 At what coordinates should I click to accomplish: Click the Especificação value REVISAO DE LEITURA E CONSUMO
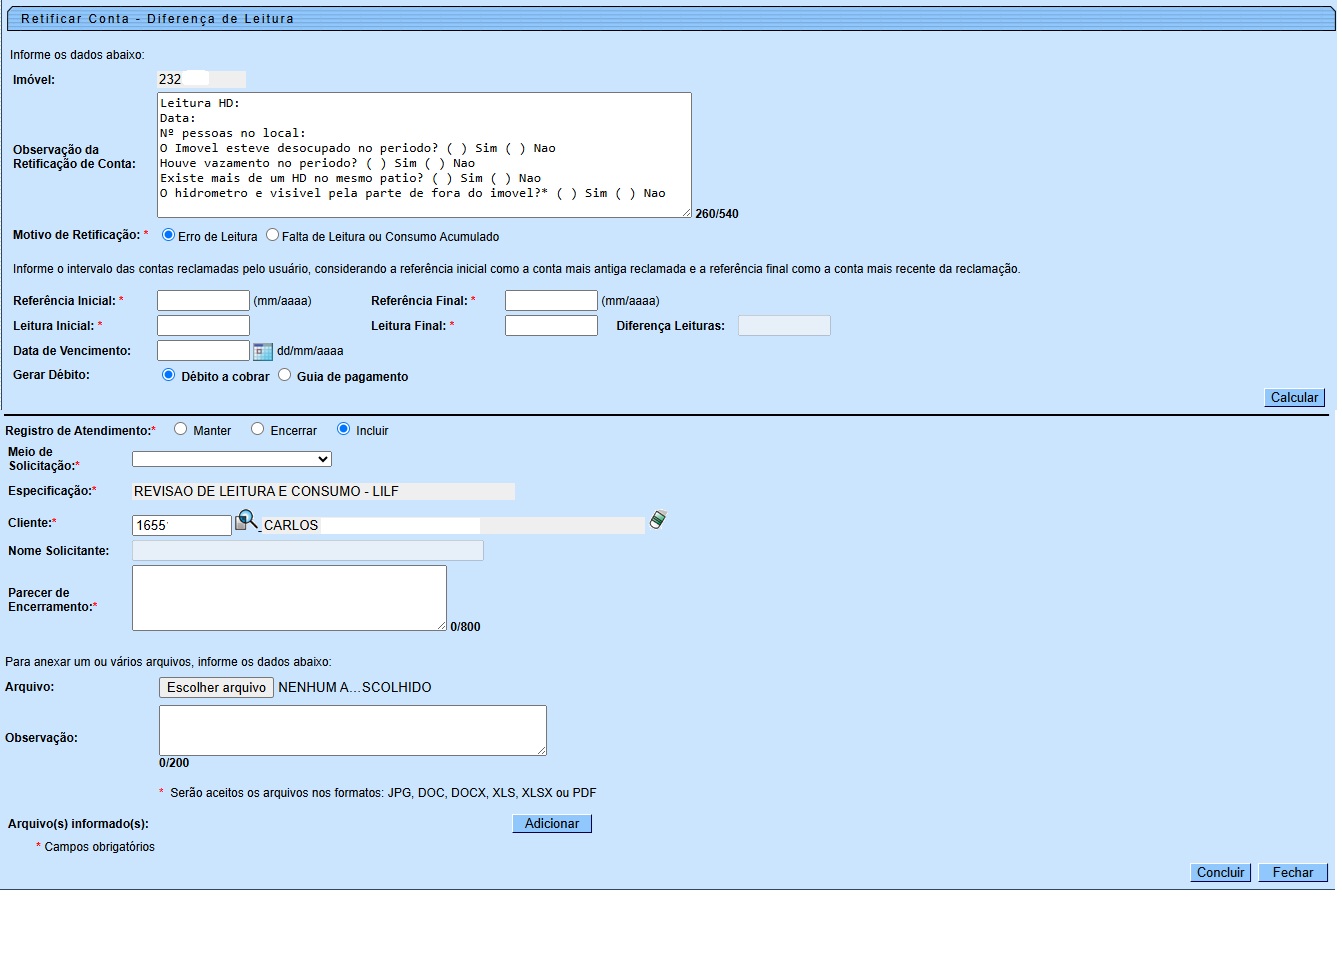[x=324, y=492]
